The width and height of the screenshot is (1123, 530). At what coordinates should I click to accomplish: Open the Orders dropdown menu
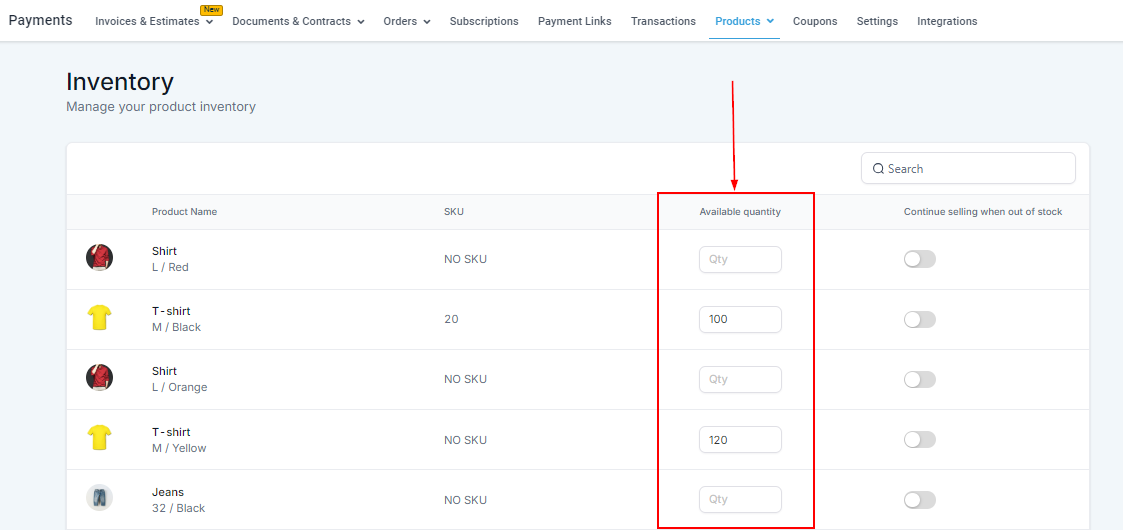tap(407, 21)
